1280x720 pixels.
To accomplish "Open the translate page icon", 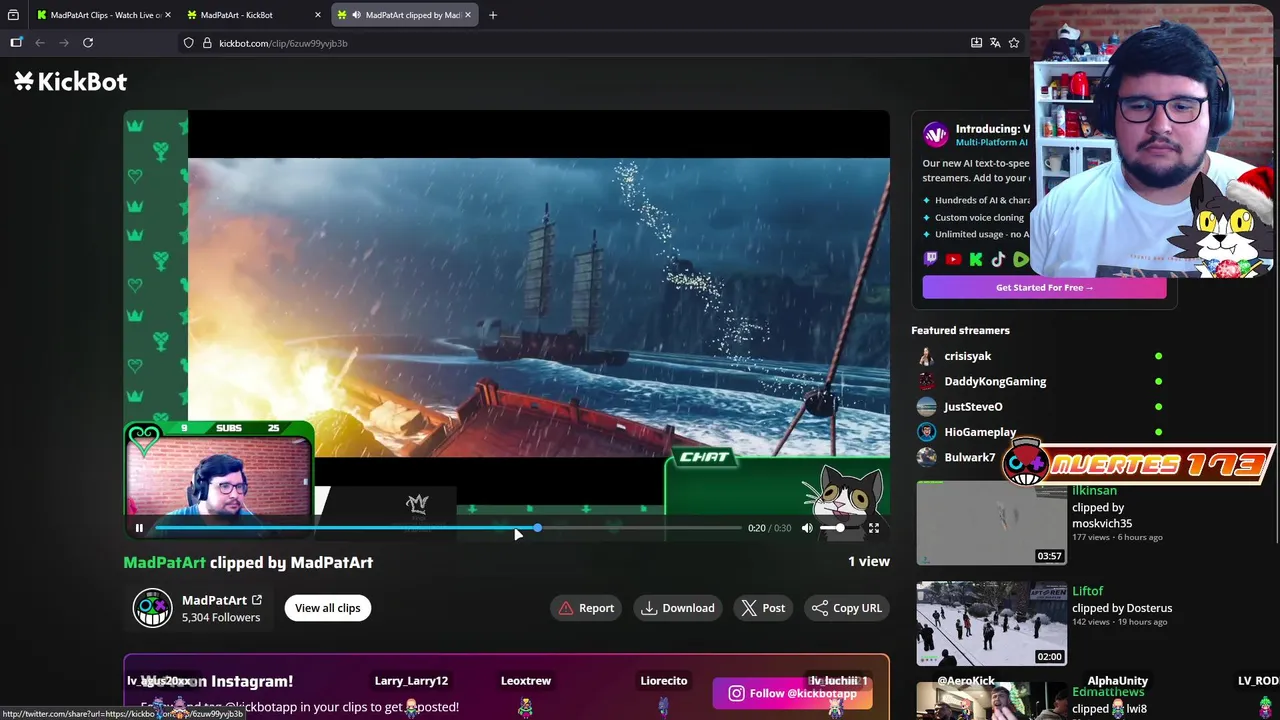I will pos(995,43).
